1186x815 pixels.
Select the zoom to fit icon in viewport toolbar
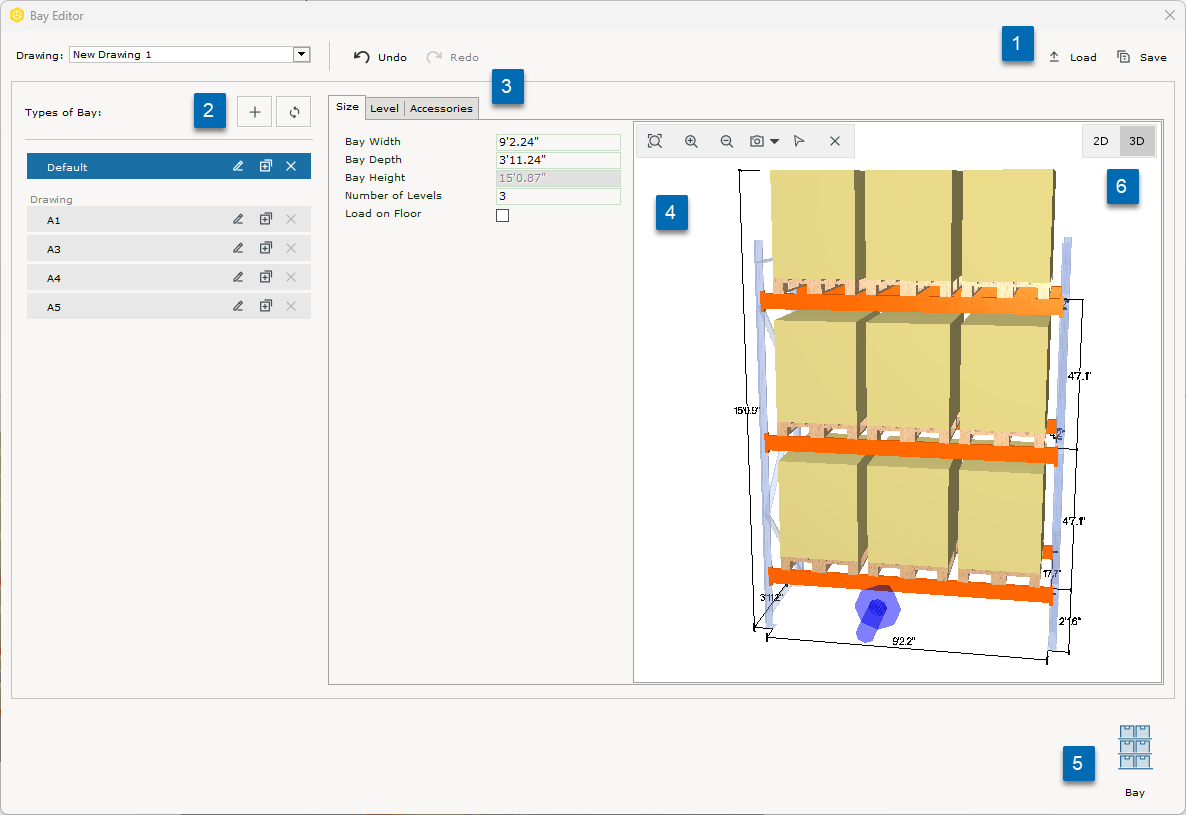point(655,141)
